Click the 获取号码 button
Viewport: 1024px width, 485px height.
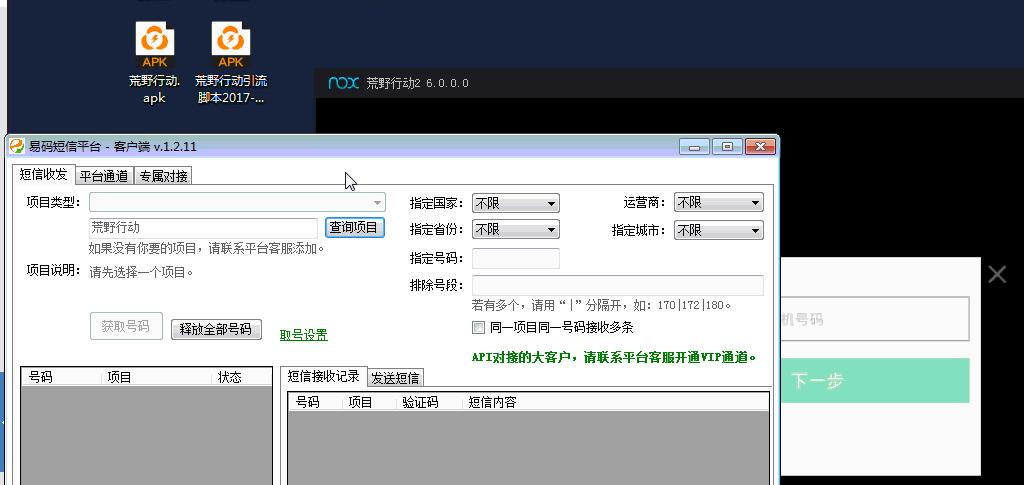tap(126, 326)
